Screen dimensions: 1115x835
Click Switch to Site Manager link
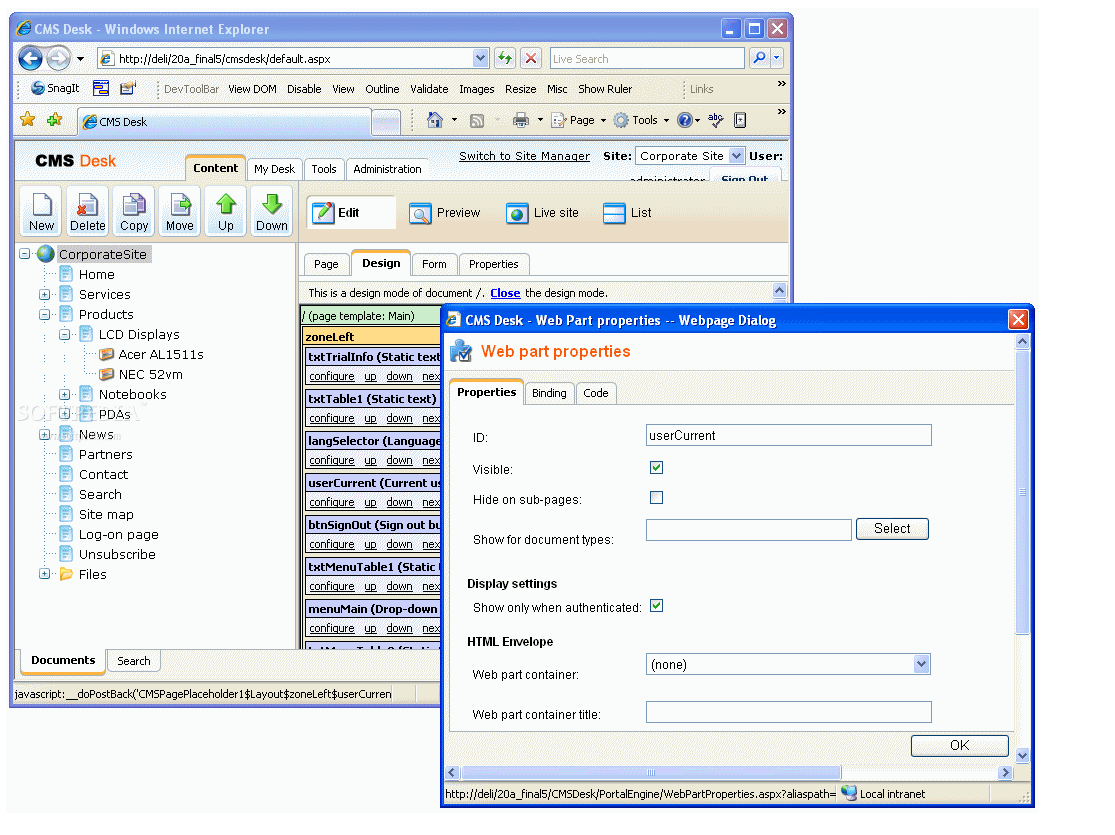[524, 156]
